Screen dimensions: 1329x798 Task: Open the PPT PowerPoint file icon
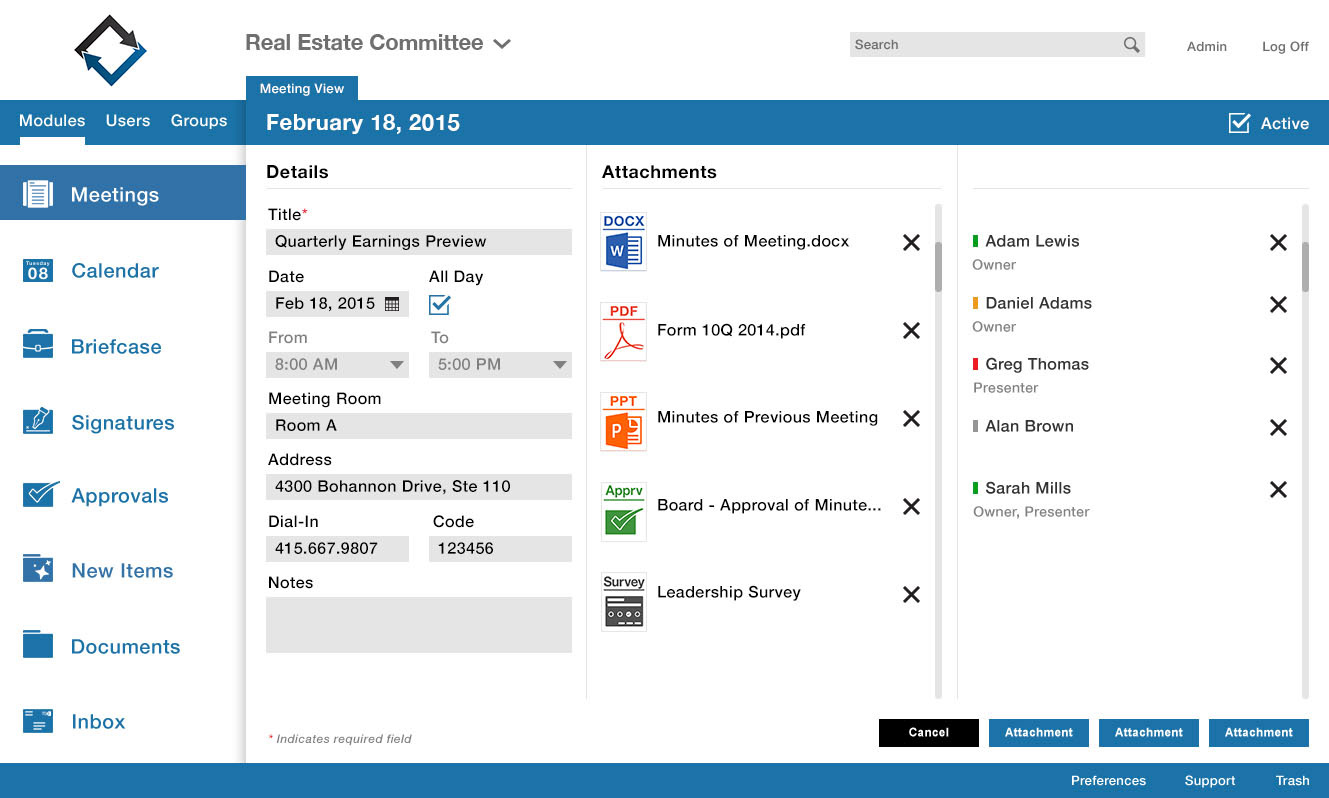[624, 421]
